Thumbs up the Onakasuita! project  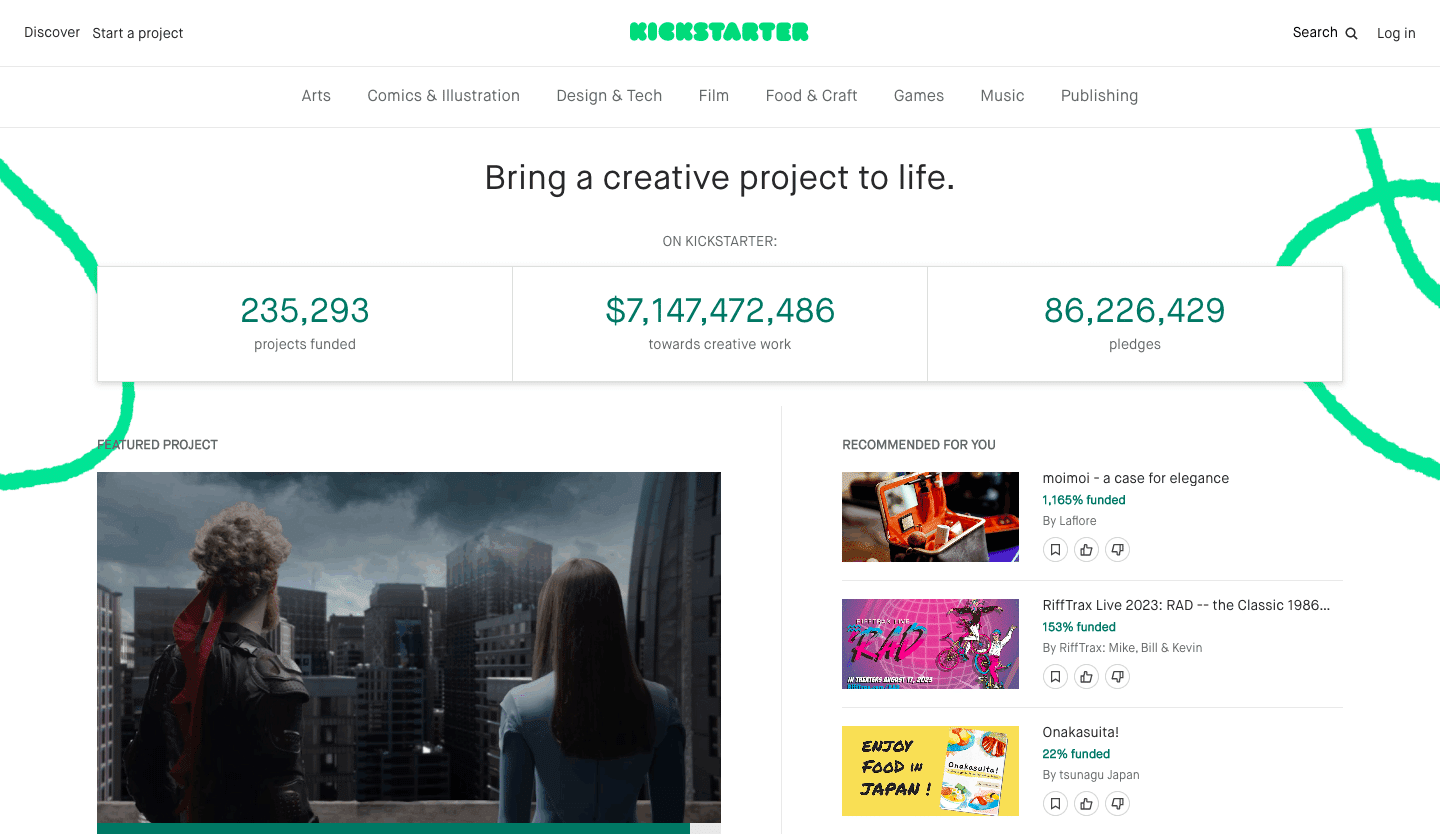(1086, 803)
